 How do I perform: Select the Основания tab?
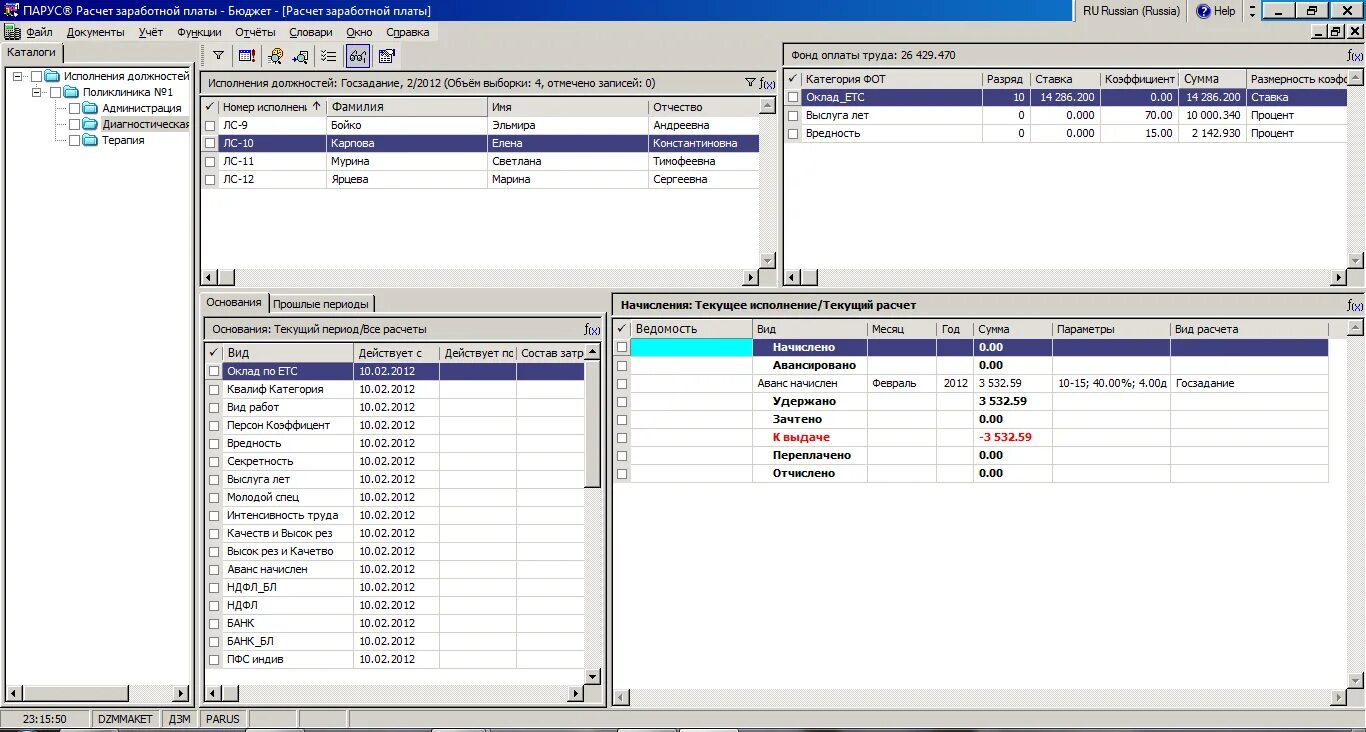point(234,302)
